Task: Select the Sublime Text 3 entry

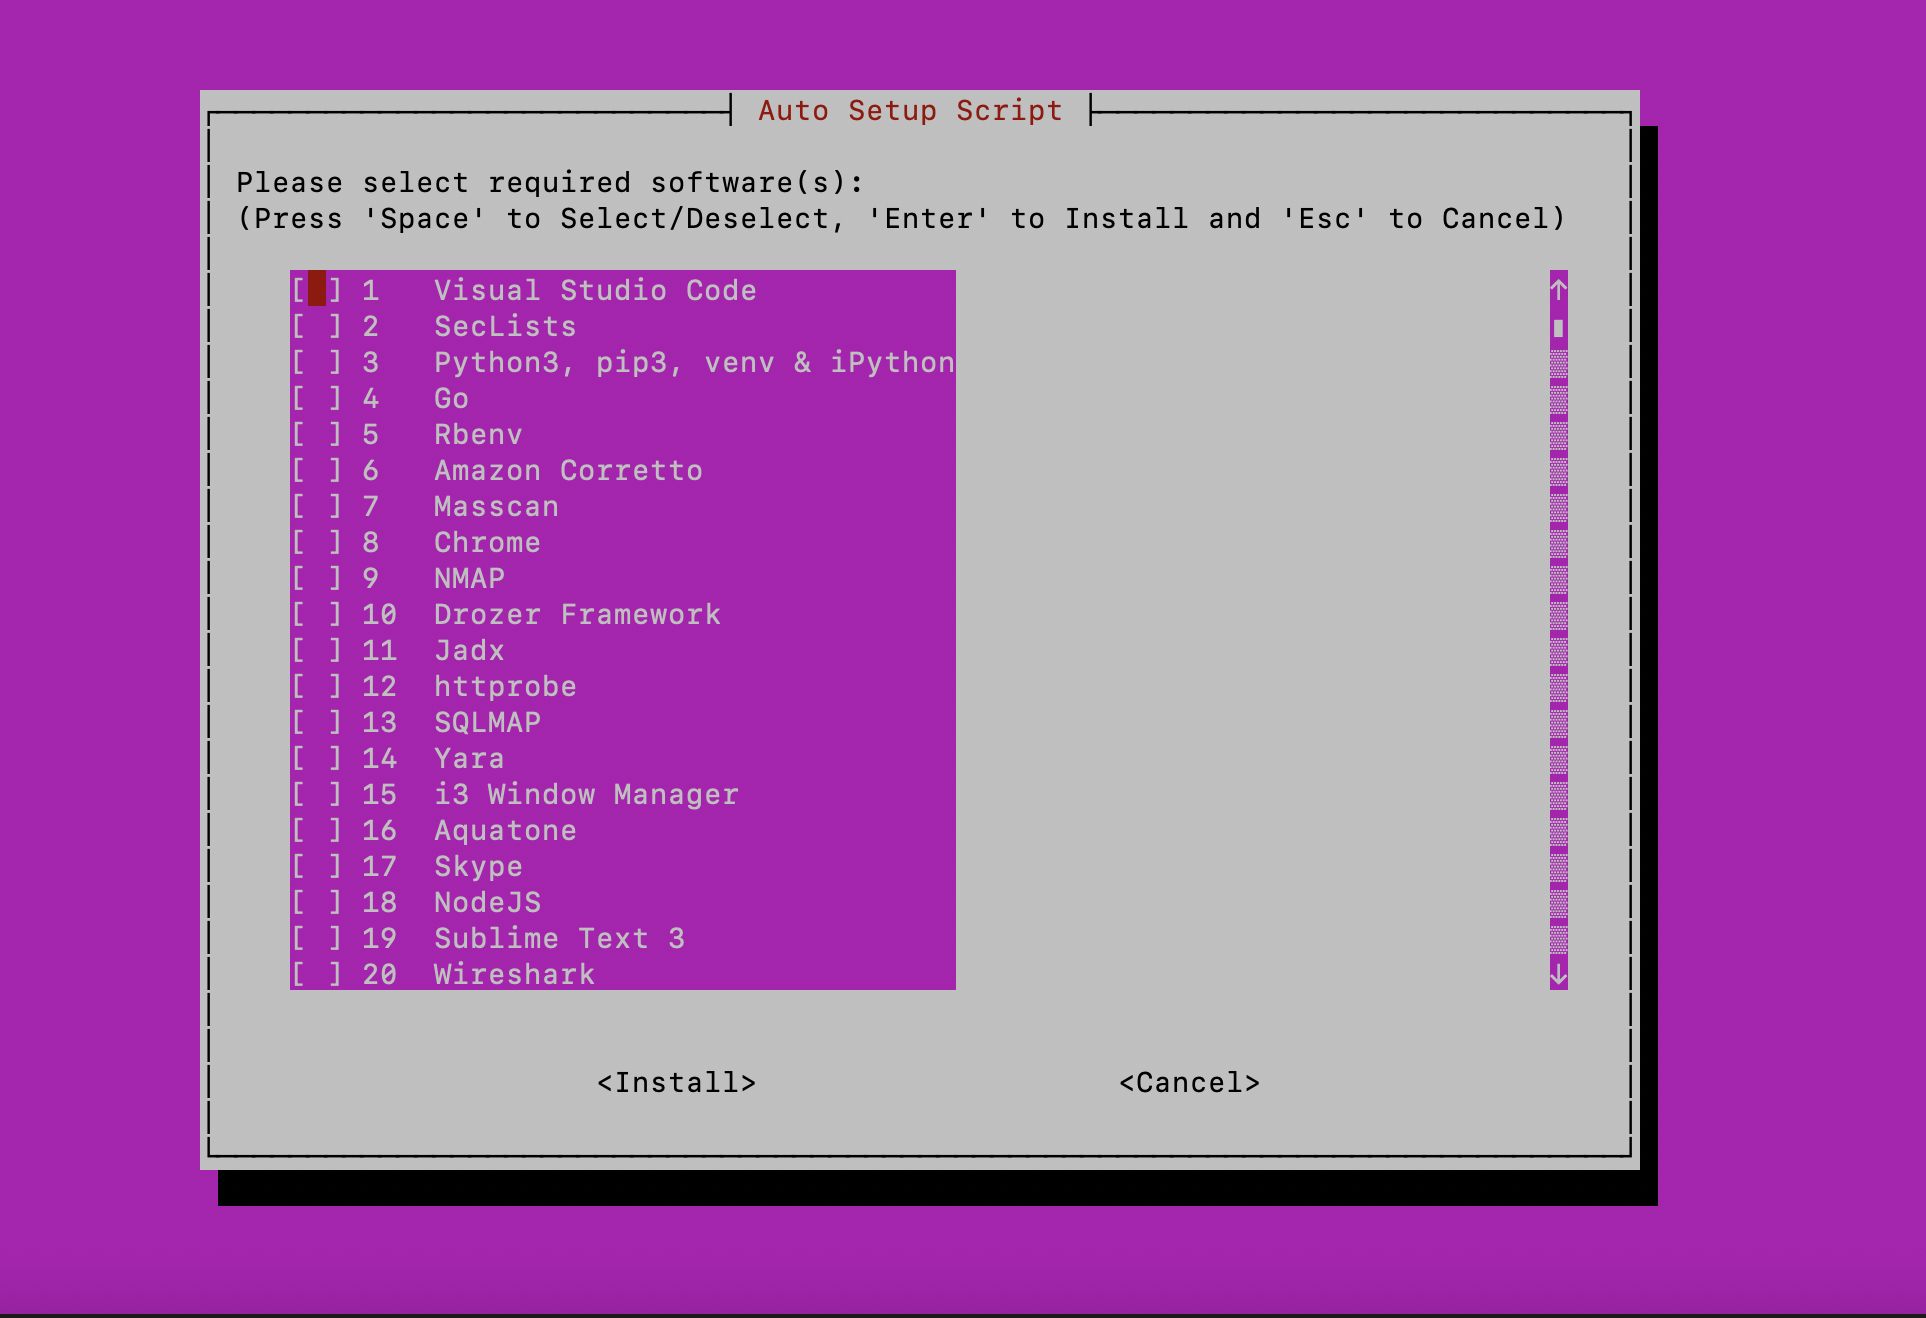Action: pyautogui.click(x=622, y=938)
